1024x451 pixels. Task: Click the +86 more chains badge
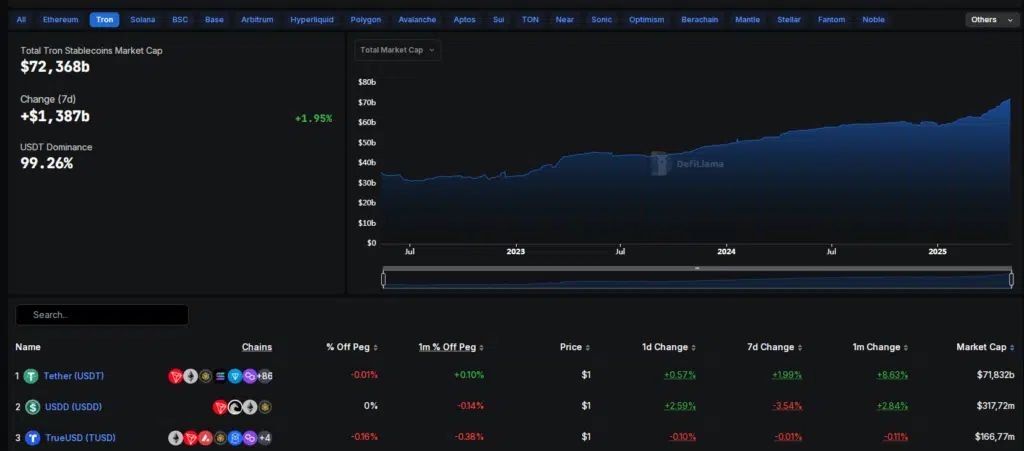(264, 376)
